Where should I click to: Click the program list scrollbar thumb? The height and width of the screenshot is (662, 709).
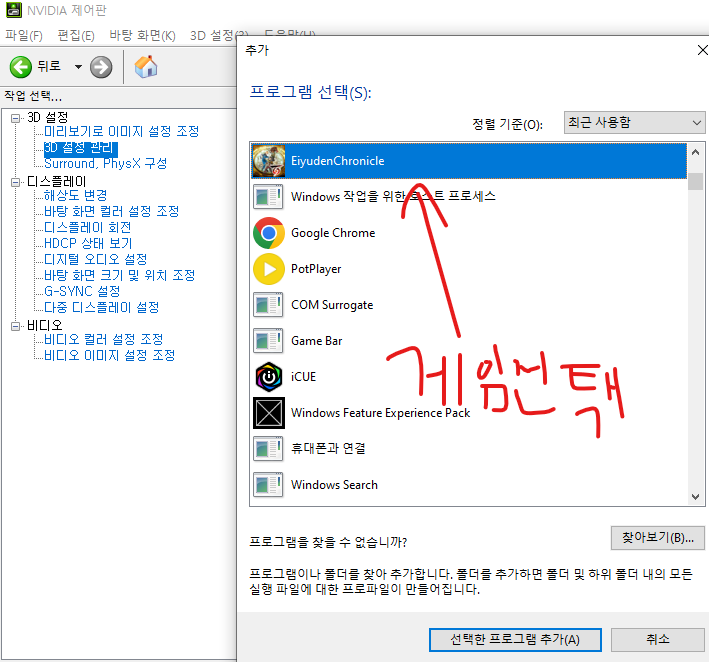(x=695, y=181)
